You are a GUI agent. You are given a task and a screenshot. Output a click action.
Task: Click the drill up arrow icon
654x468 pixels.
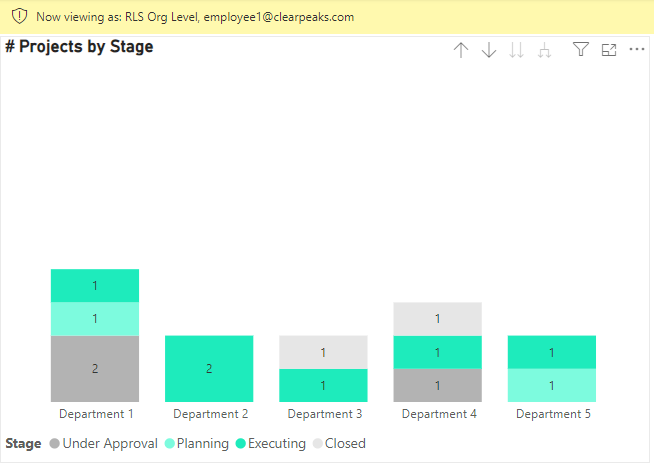pos(461,50)
